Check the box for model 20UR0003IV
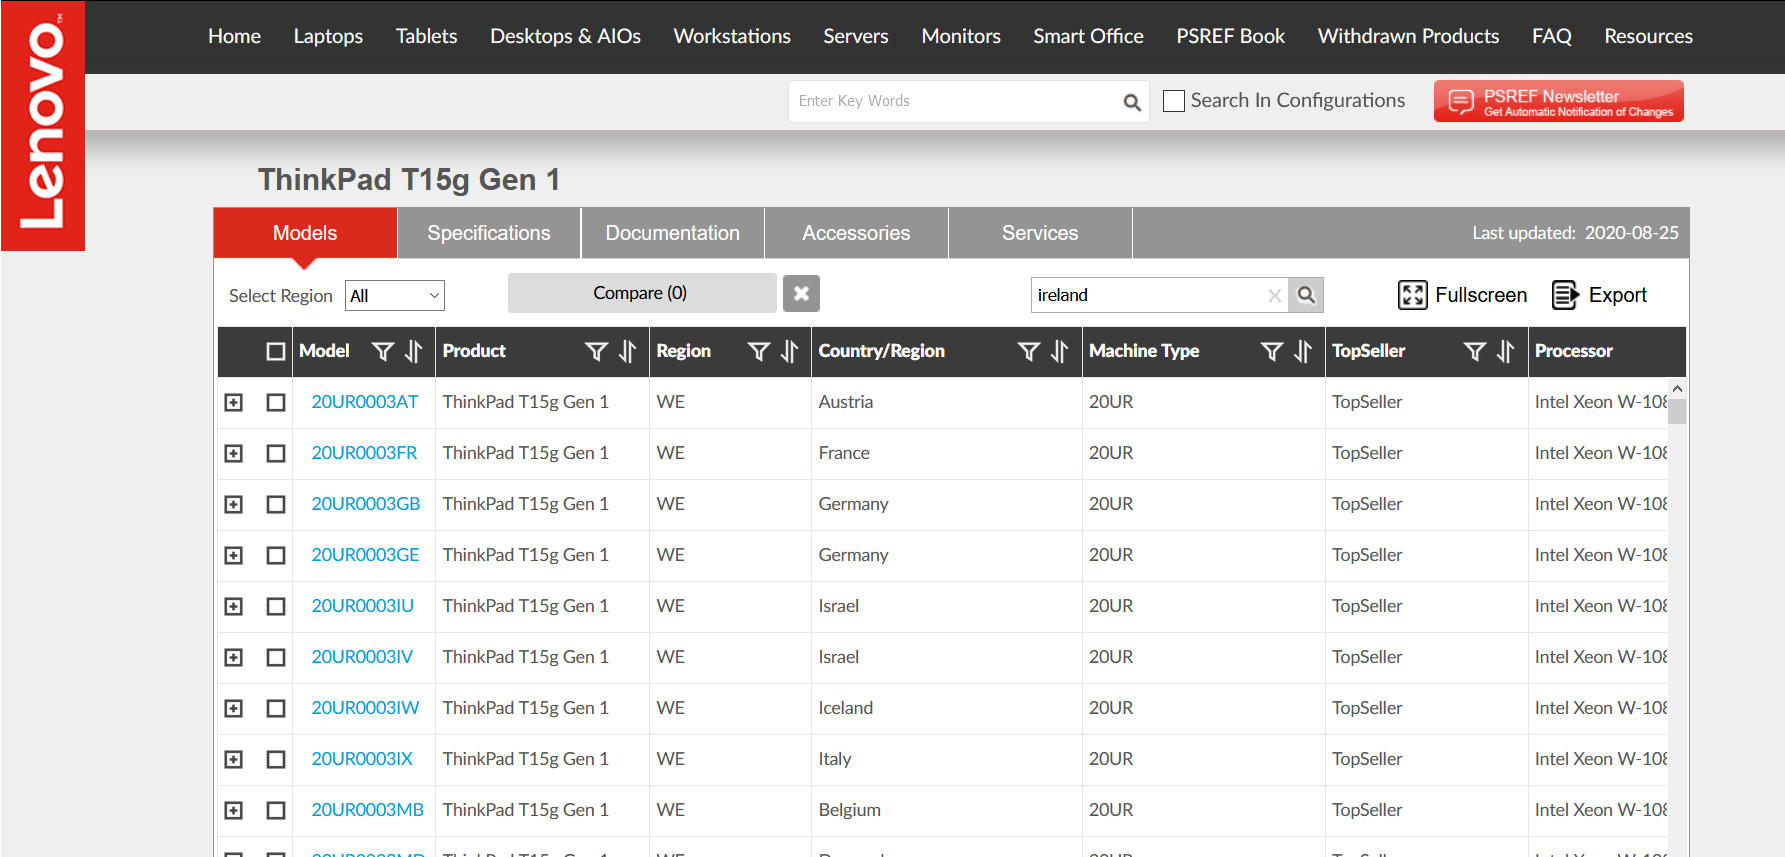The width and height of the screenshot is (1785, 857). click(276, 657)
